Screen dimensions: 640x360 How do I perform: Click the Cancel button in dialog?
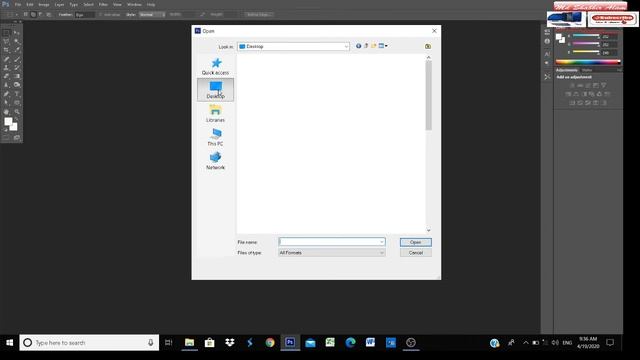pos(416,253)
